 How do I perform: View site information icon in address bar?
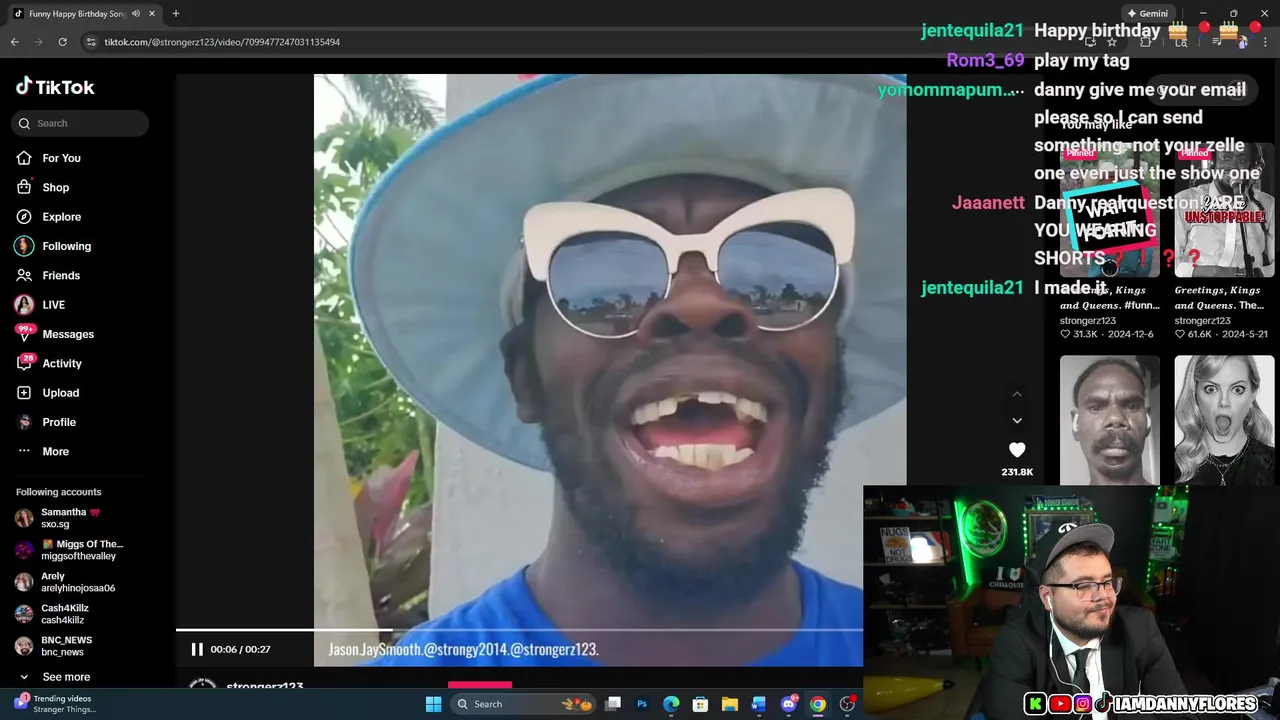(x=91, y=42)
